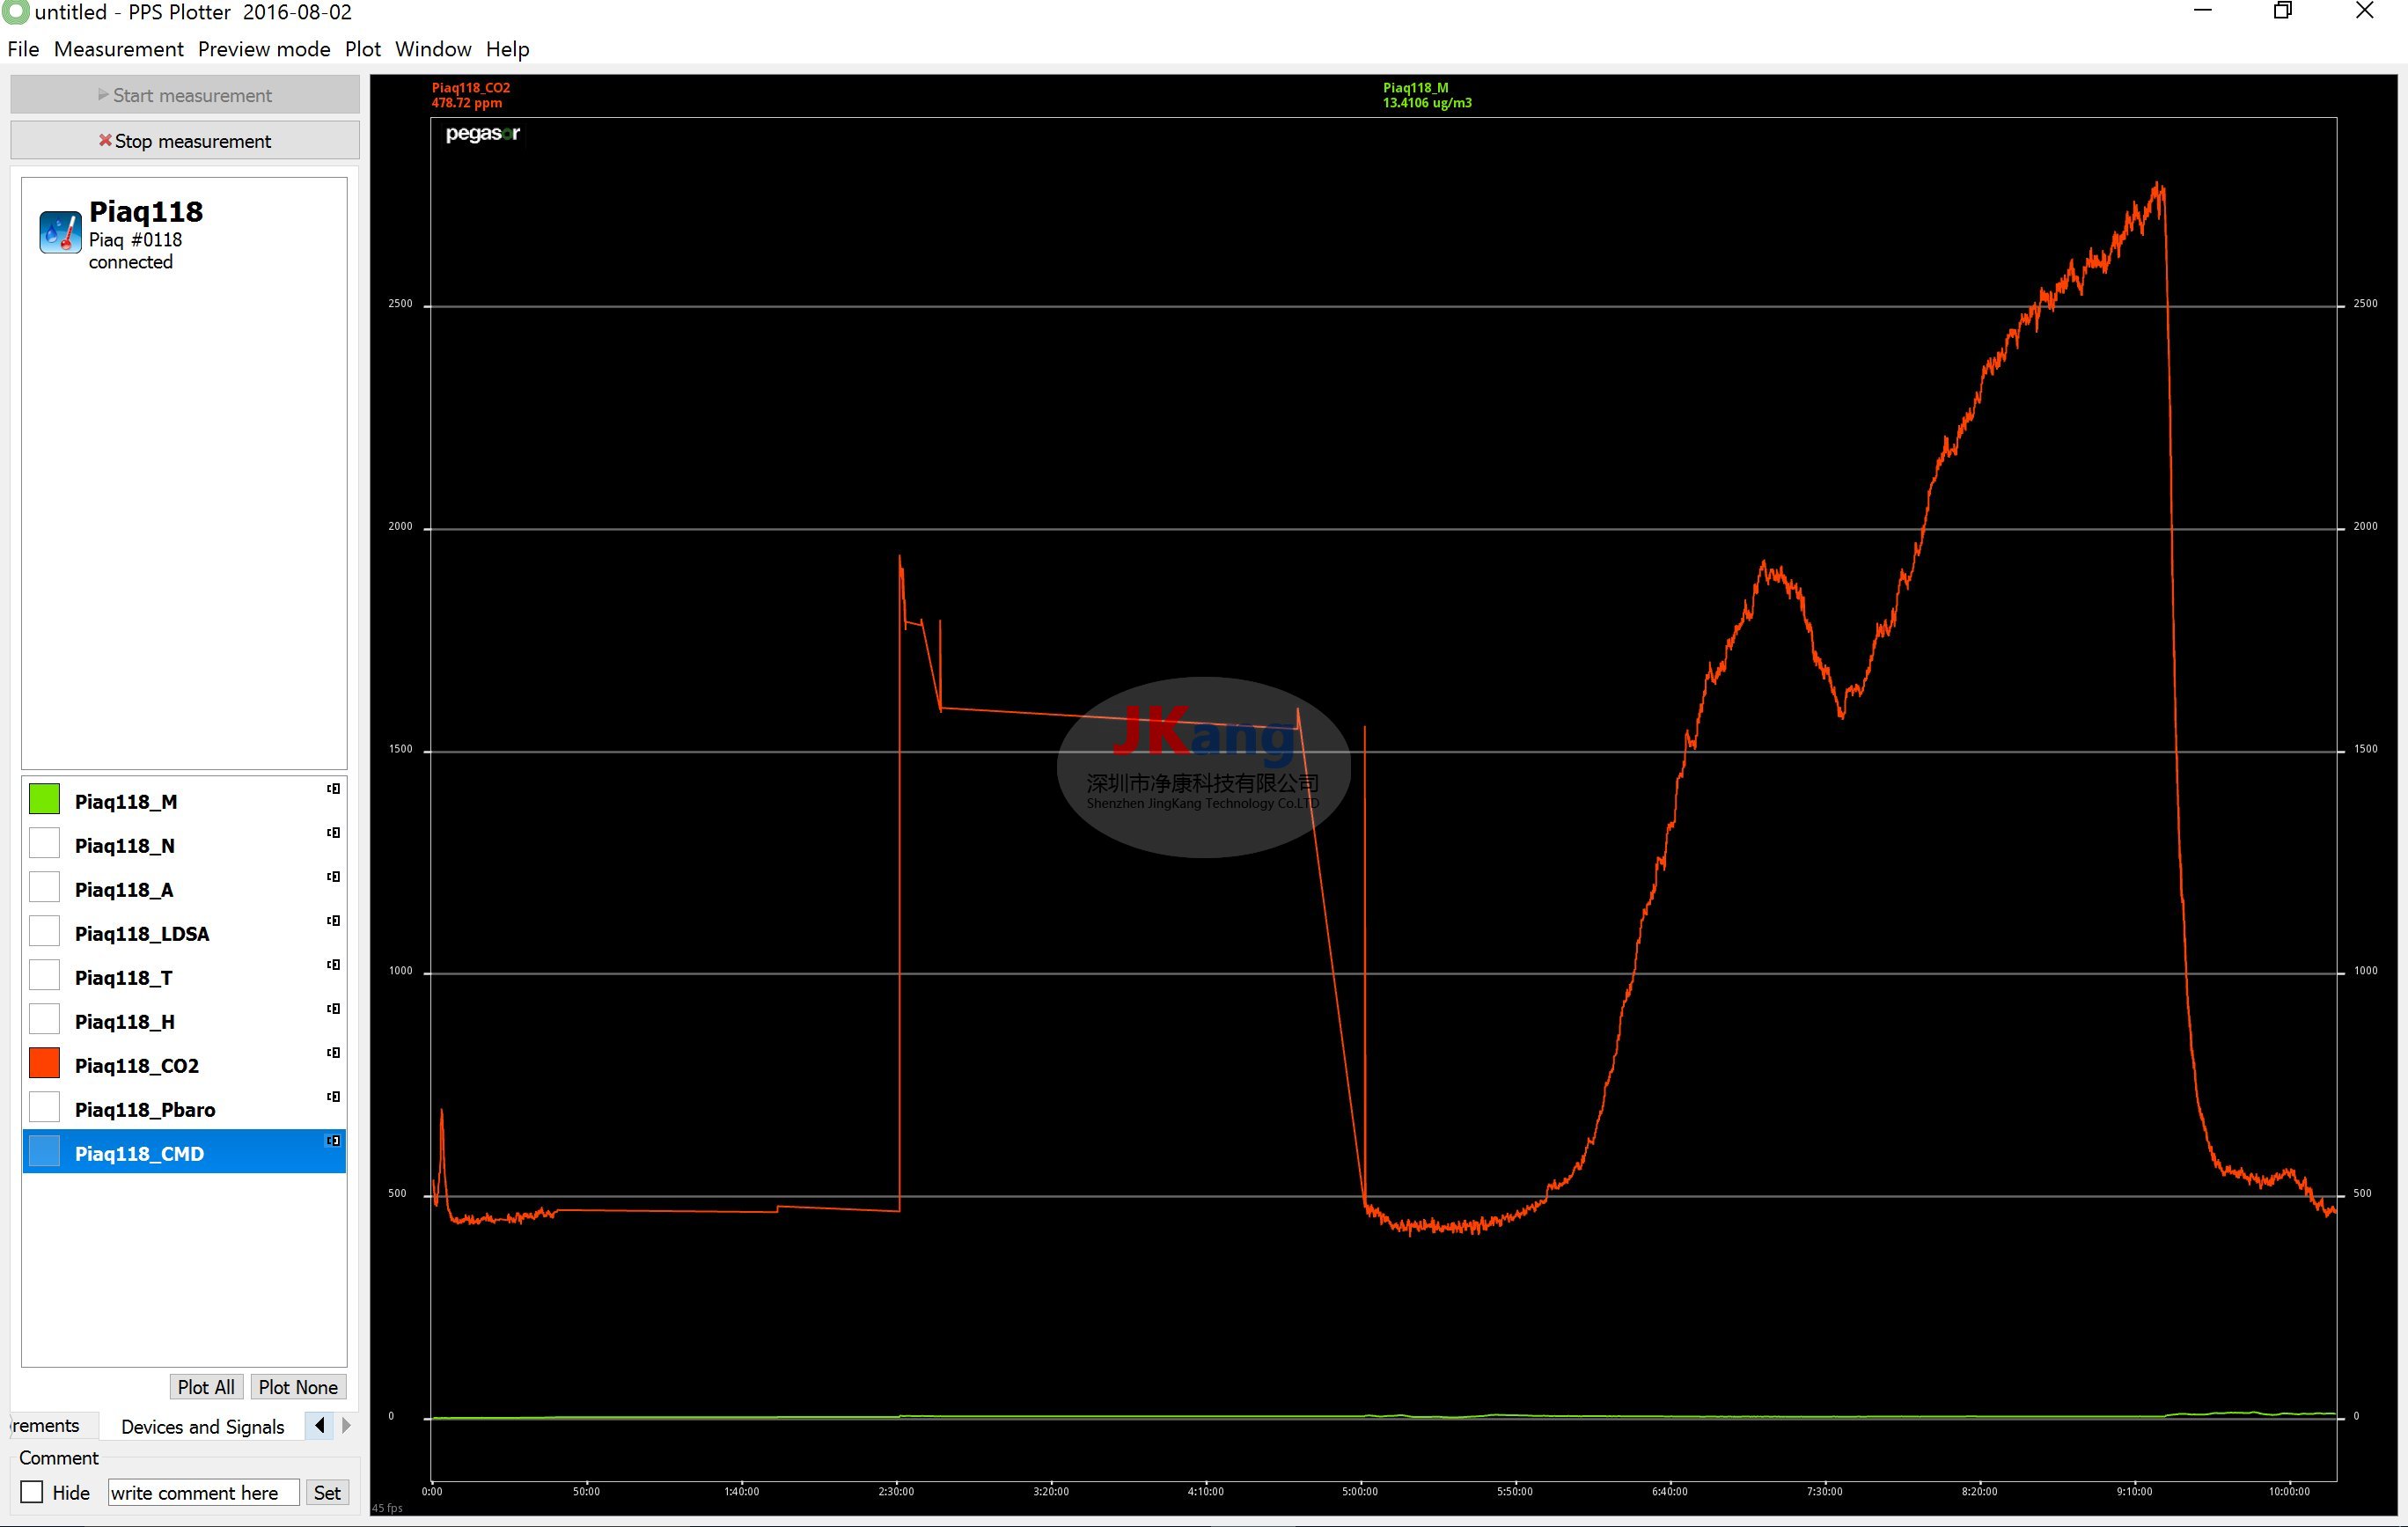Image resolution: width=2408 pixels, height=1527 pixels.
Task: Toggle the orange Piaq118_CO2 signal color box
Action: [x=44, y=1063]
